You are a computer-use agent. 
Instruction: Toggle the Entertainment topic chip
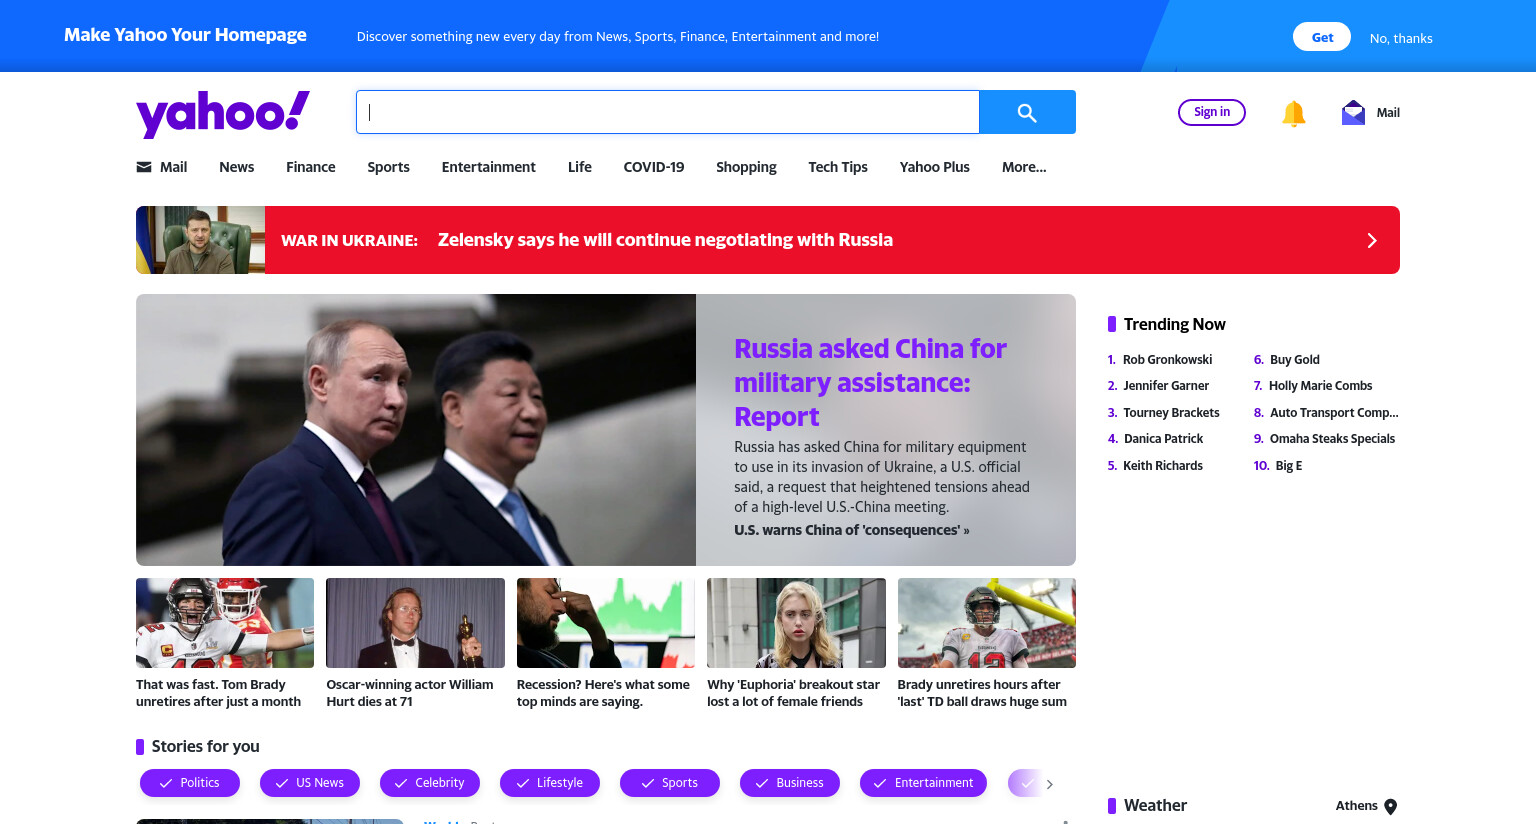923,783
